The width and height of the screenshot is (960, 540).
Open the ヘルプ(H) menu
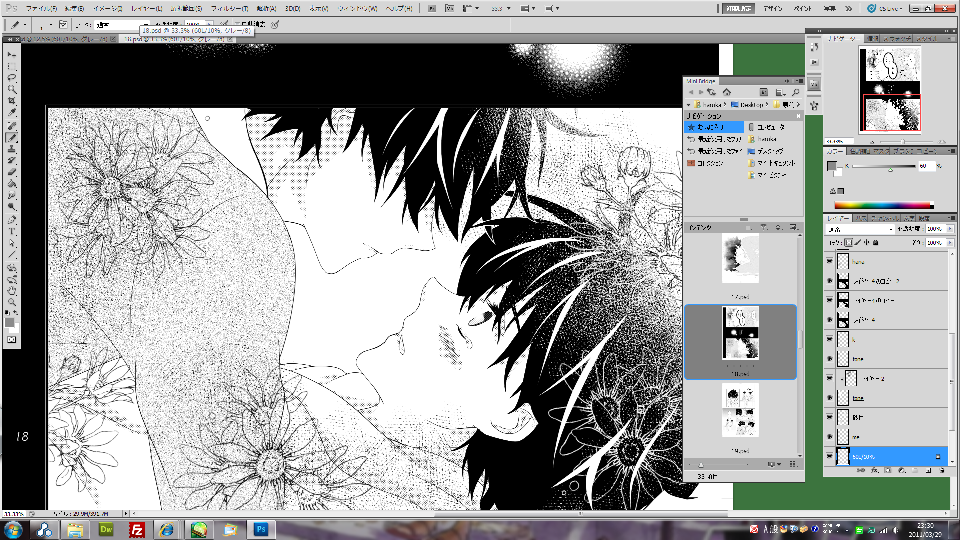[399, 9]
